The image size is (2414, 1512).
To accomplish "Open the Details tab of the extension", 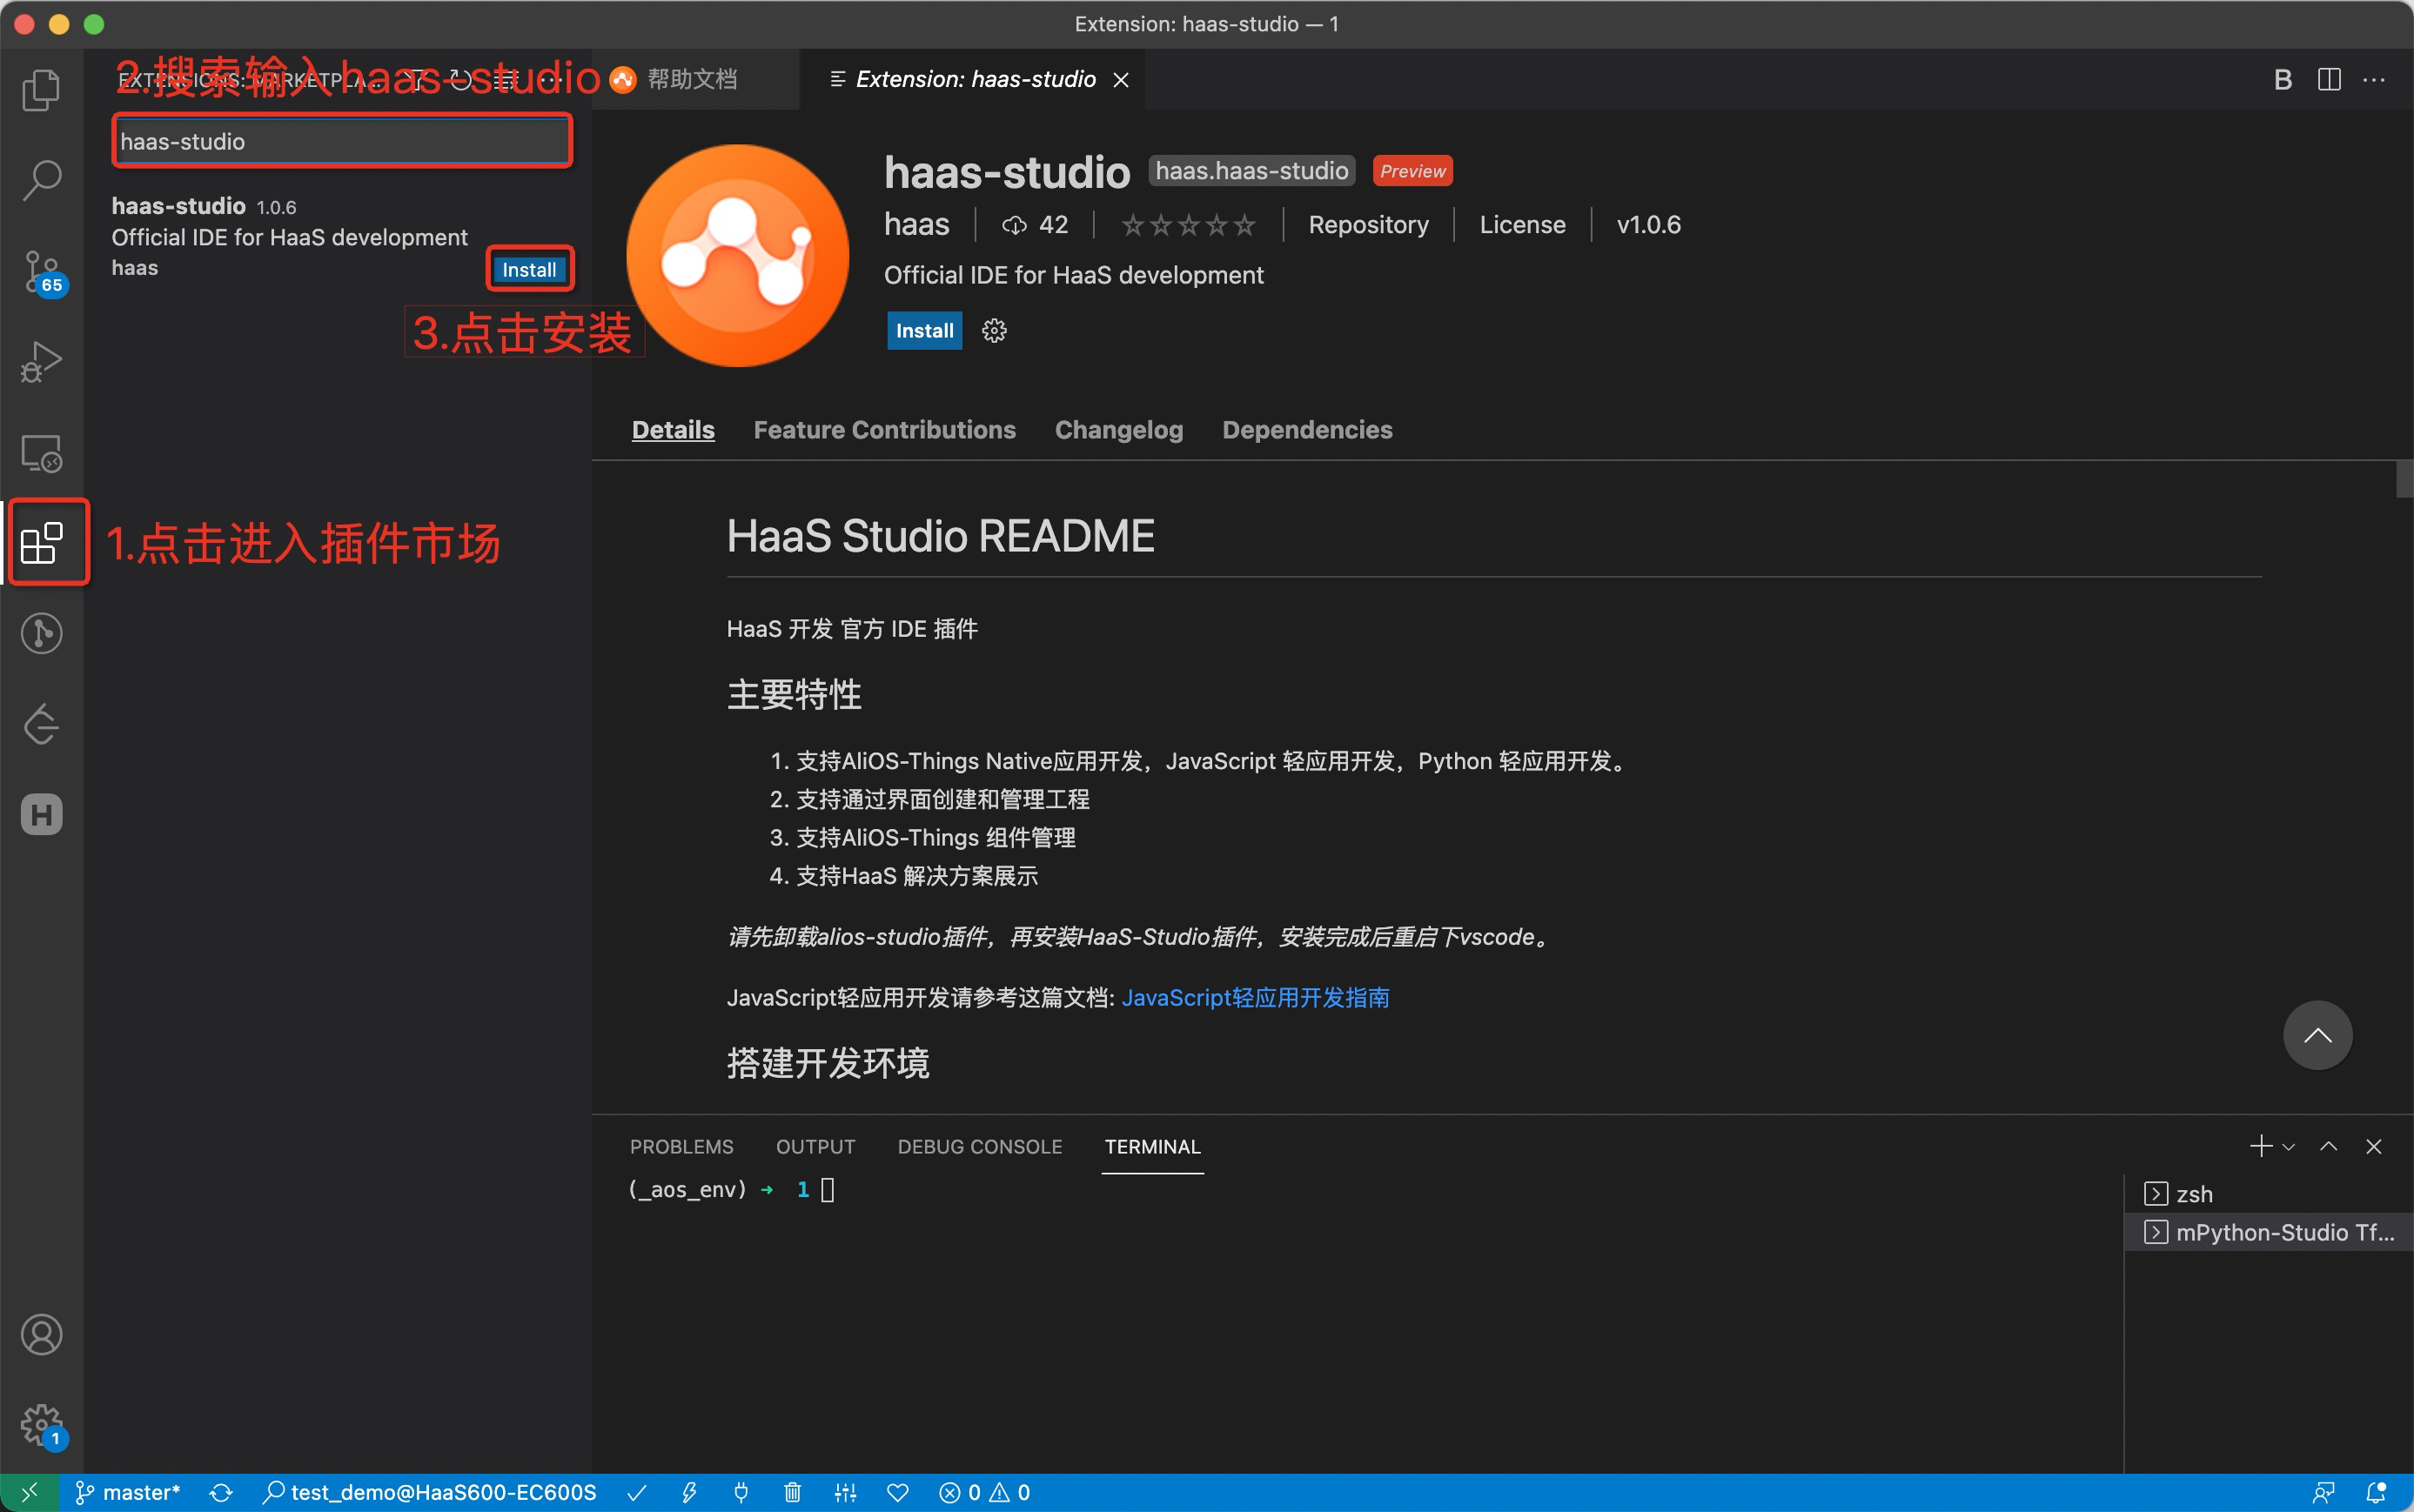I will [673, 430].
